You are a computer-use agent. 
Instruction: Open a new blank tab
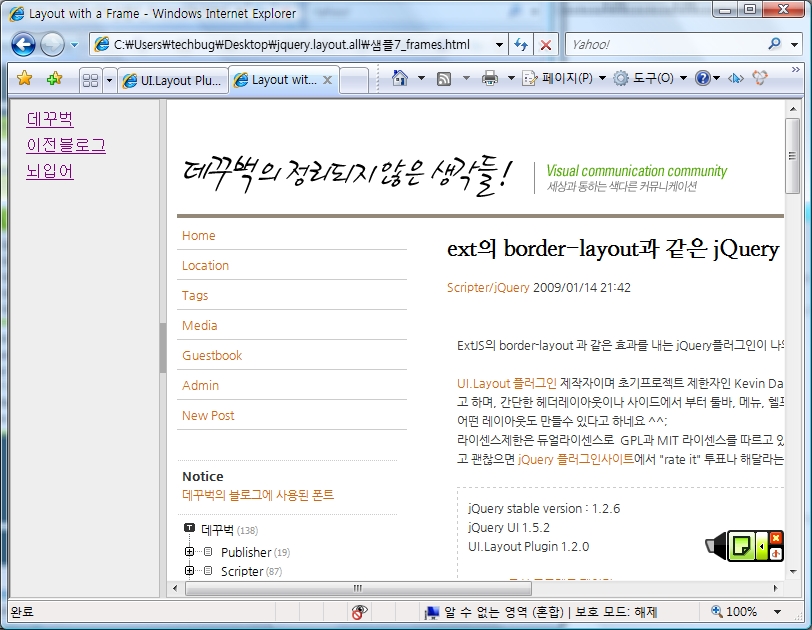click(x=354, y=80)
